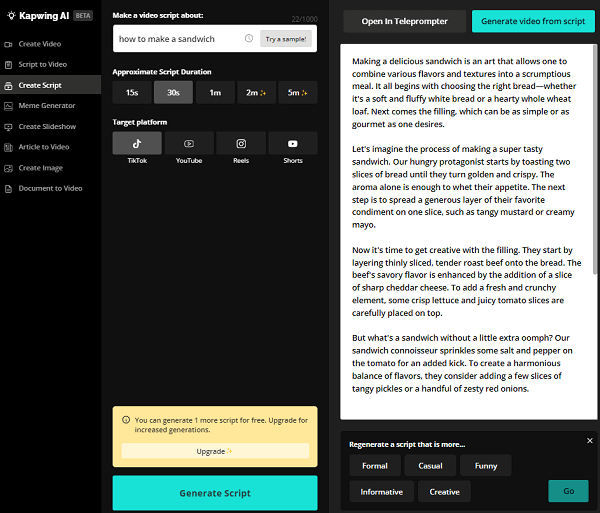
Task: Click the Create Video camera icon
Action: (8, 44)
